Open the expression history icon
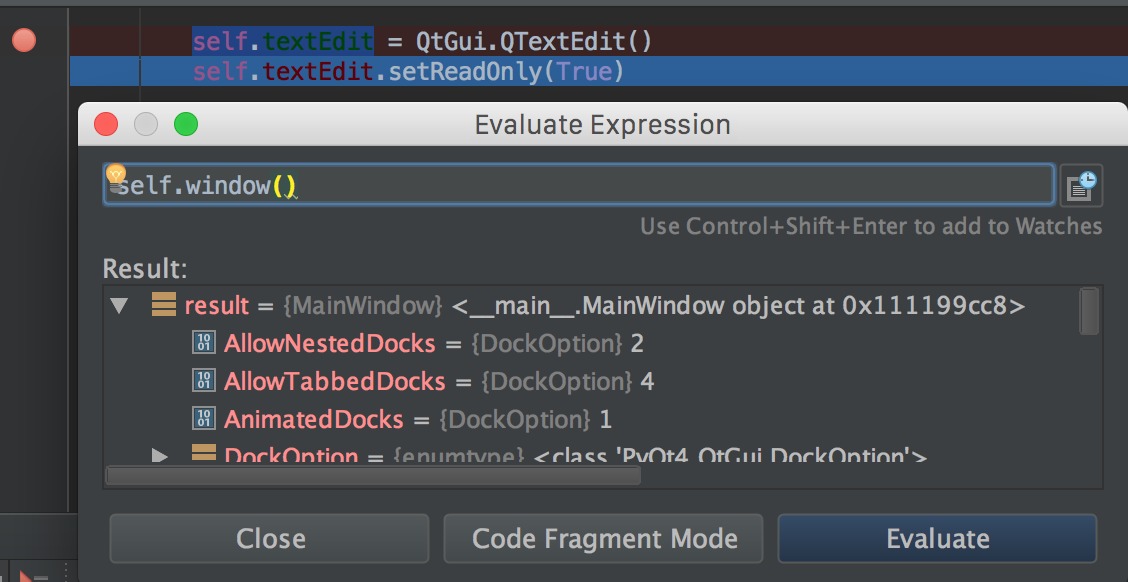Image resolution: width=1128 pixels, height=582 pixels. pyautogui.click(x=1084, y=184)
